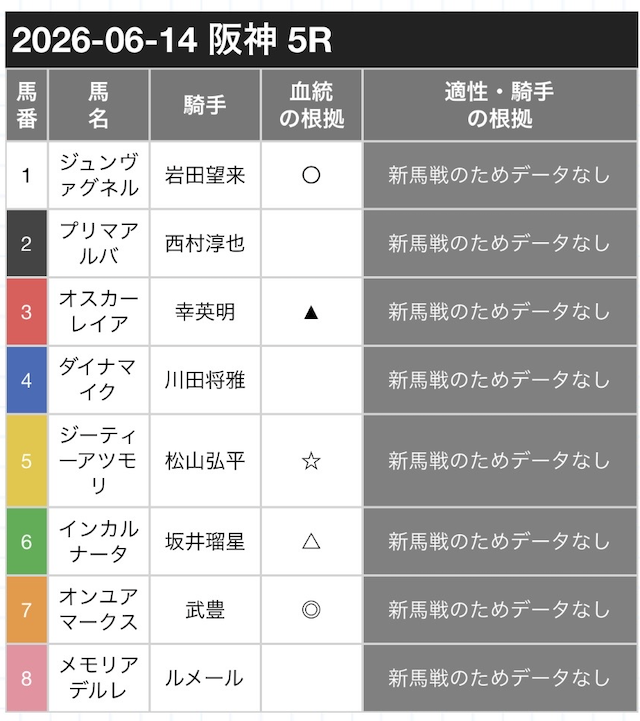Click the black triangle mark for オスカーレイア
Screen dimensions: 640x721
coord(311,313)
